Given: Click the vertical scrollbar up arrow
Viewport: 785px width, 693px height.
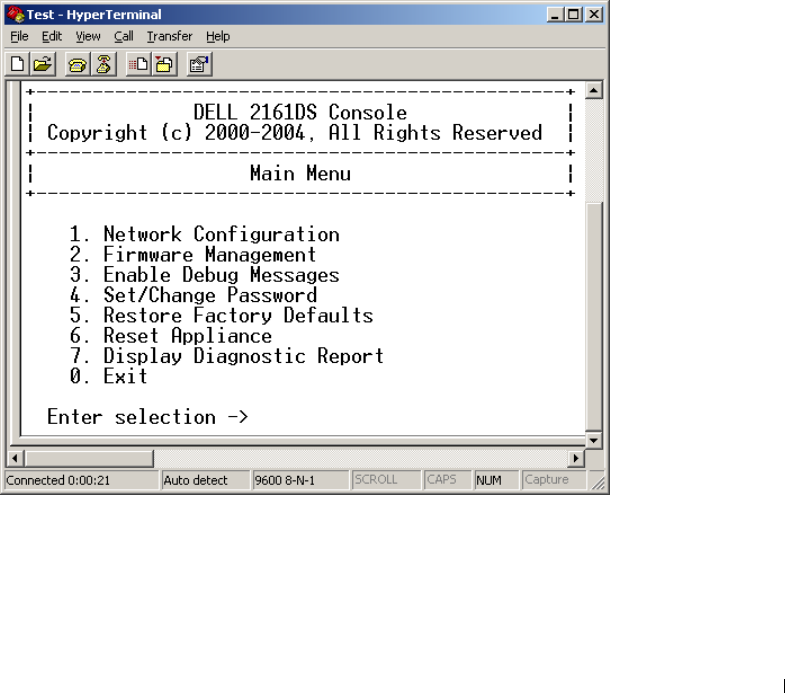Looking at the screenshot, I should [594, 91].
